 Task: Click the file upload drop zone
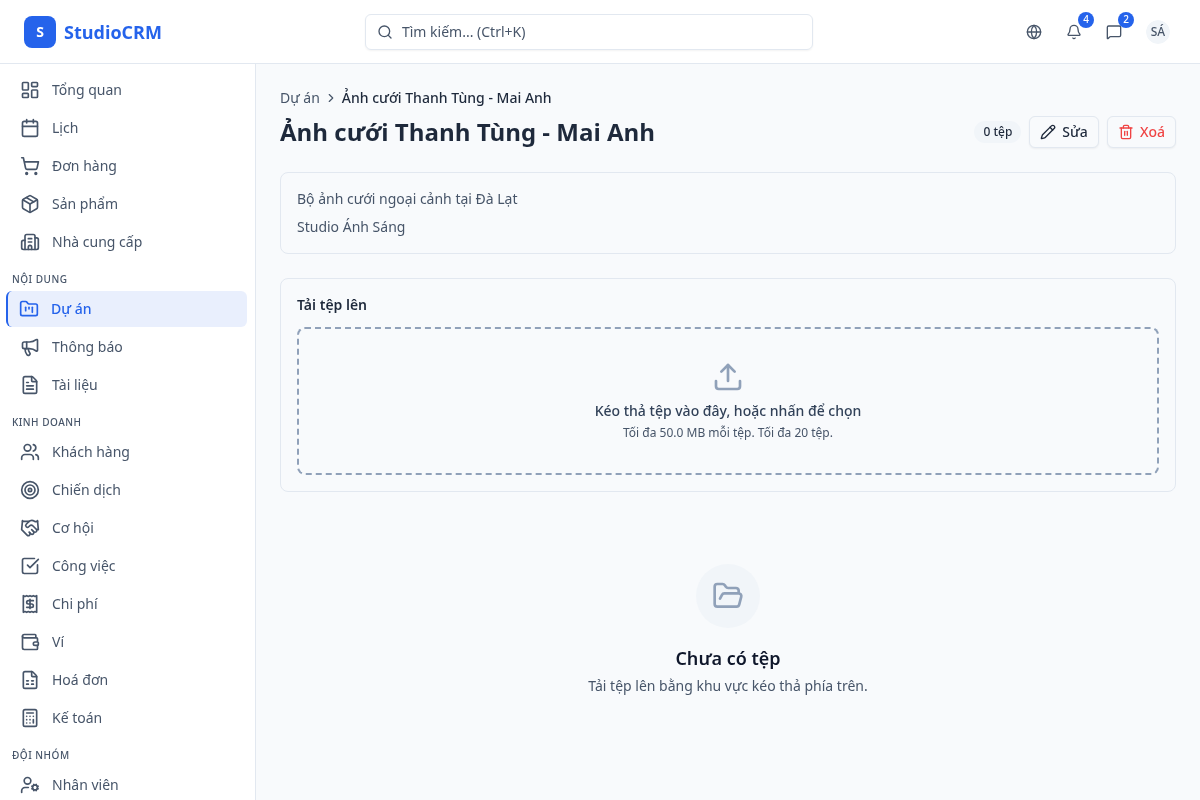click(x=727, y=400)
